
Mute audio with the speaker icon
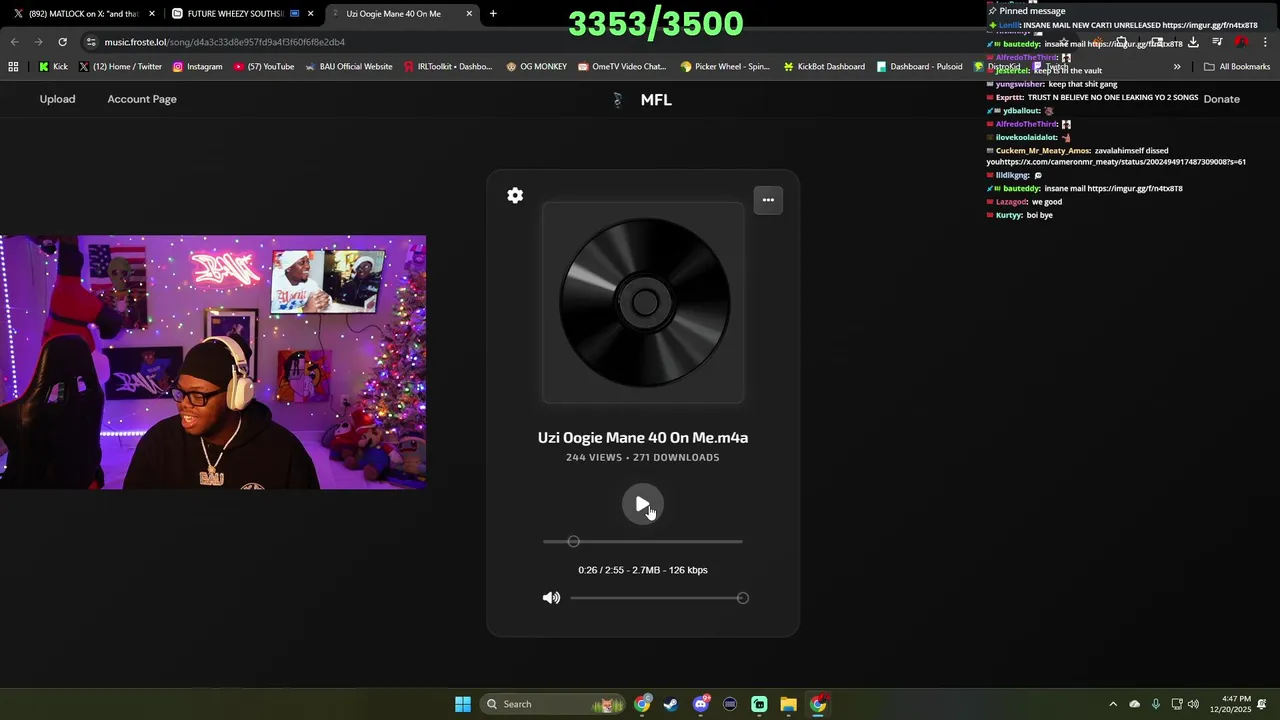click(x=551, y=598)
